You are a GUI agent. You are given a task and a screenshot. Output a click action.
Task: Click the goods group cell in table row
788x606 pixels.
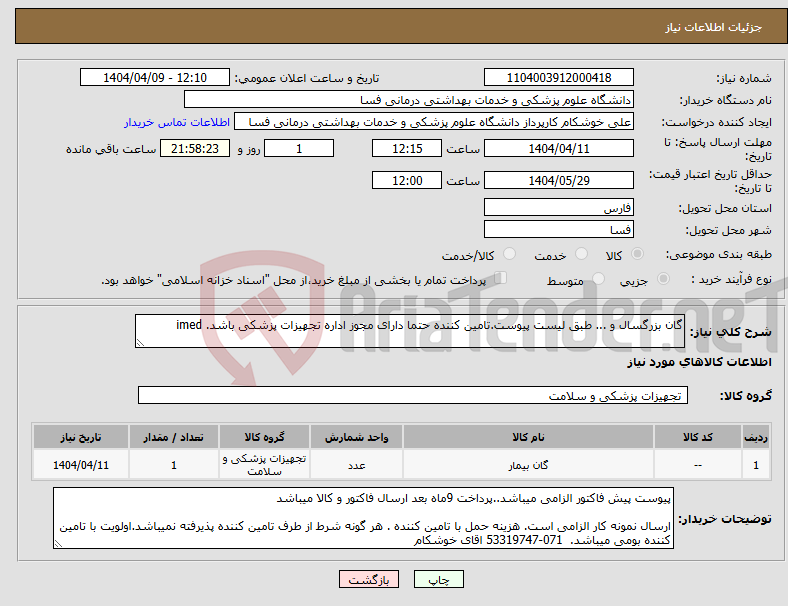pos(264,465)
